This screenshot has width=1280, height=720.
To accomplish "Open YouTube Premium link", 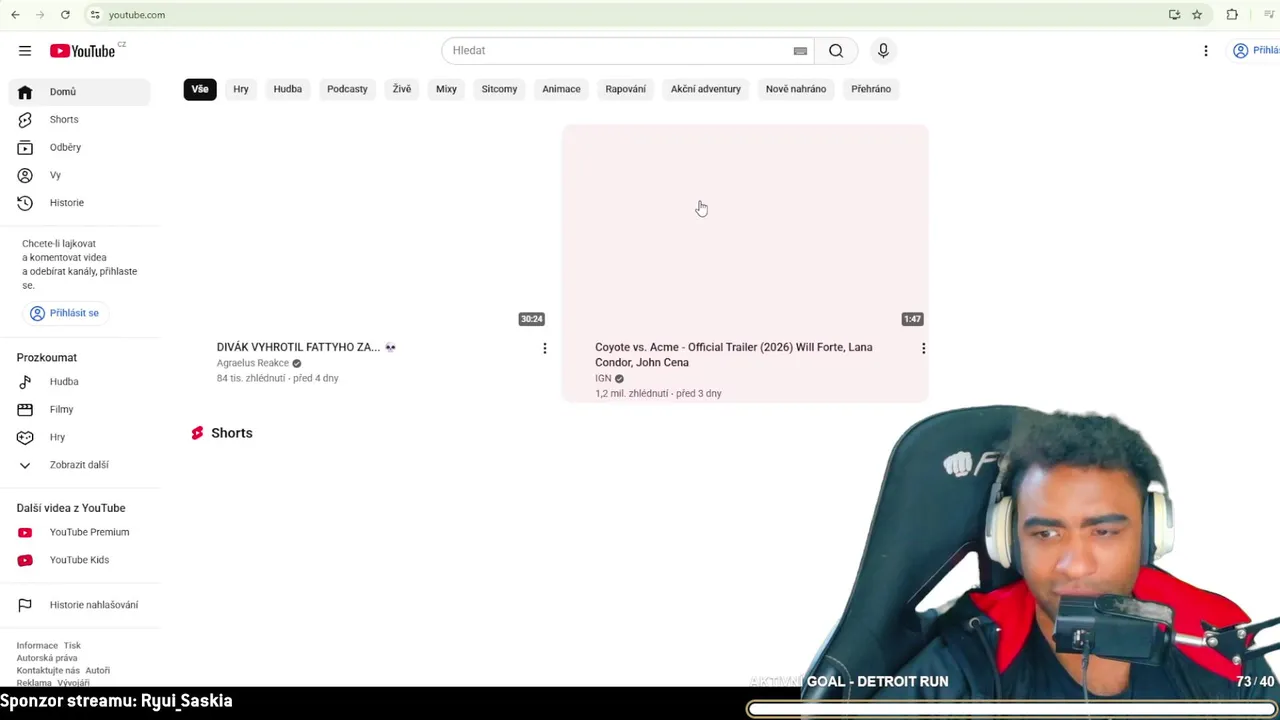I will pyautogui.click(x=80, y=532).
